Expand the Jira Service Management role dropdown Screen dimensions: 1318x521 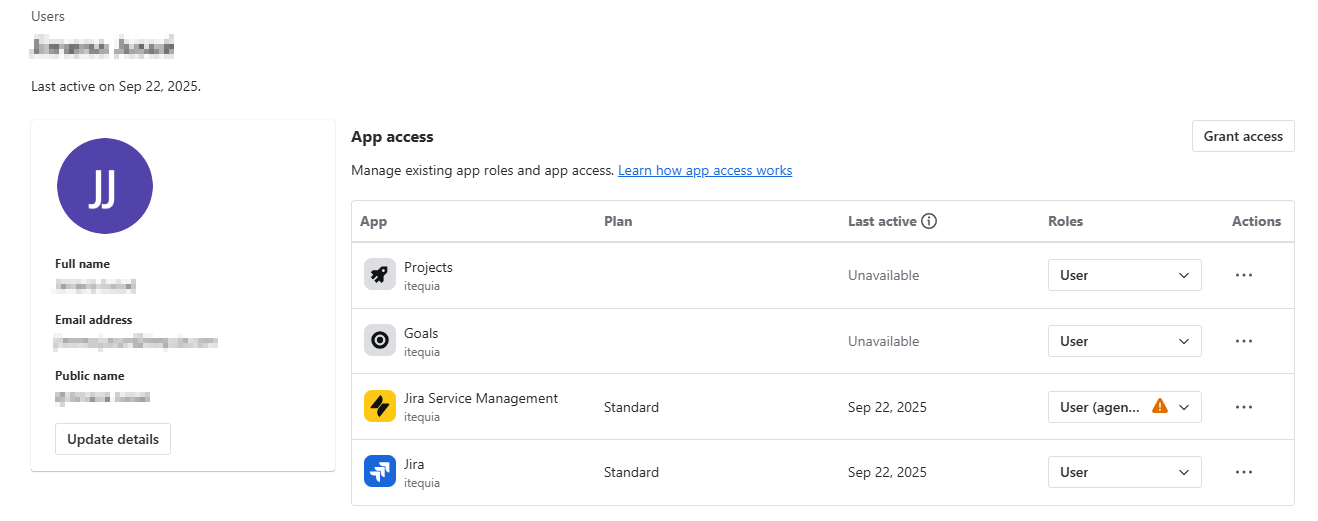point(1125,407)
